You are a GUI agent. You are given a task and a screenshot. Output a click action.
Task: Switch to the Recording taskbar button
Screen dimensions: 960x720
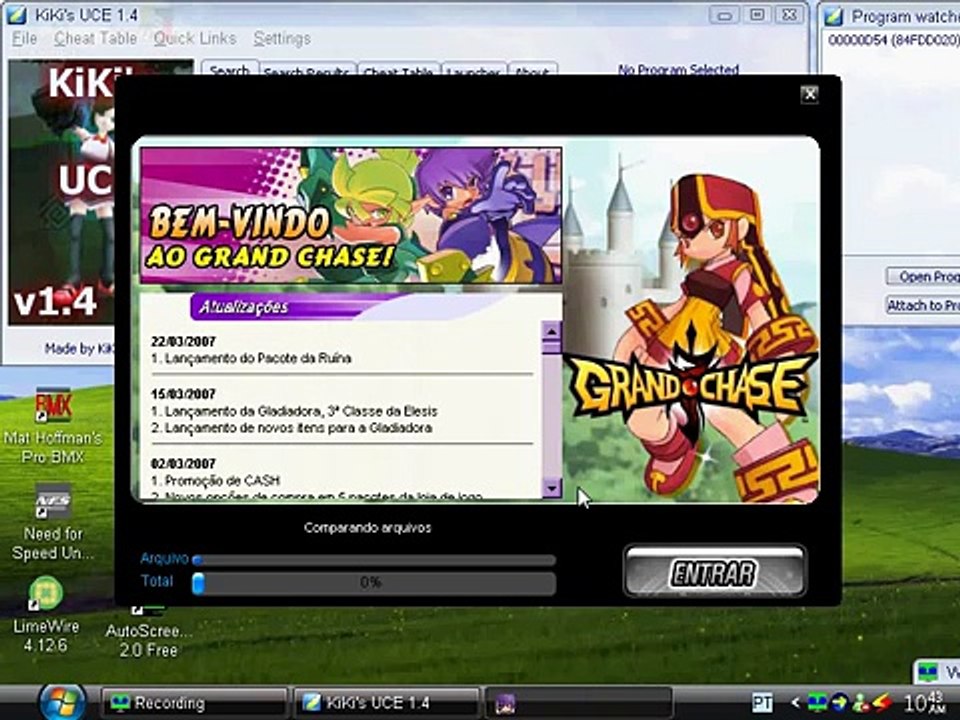(x=193, y=702)
